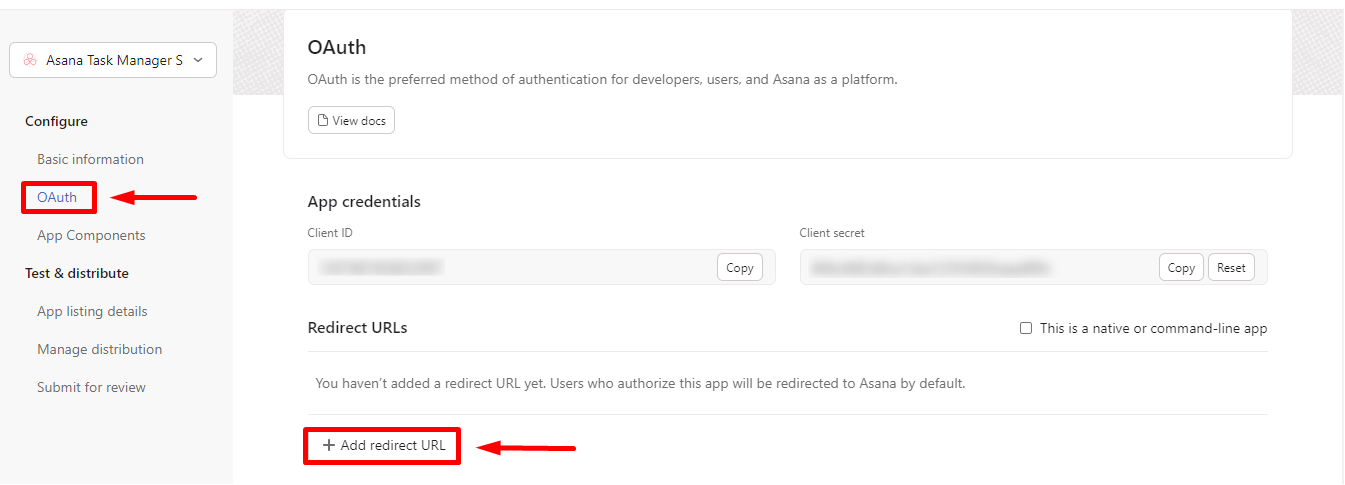The width and height of the screenshot is (1345, 485).
Task: Expand the Asana Task Manager app dropdown
Action: pos(113,60)
